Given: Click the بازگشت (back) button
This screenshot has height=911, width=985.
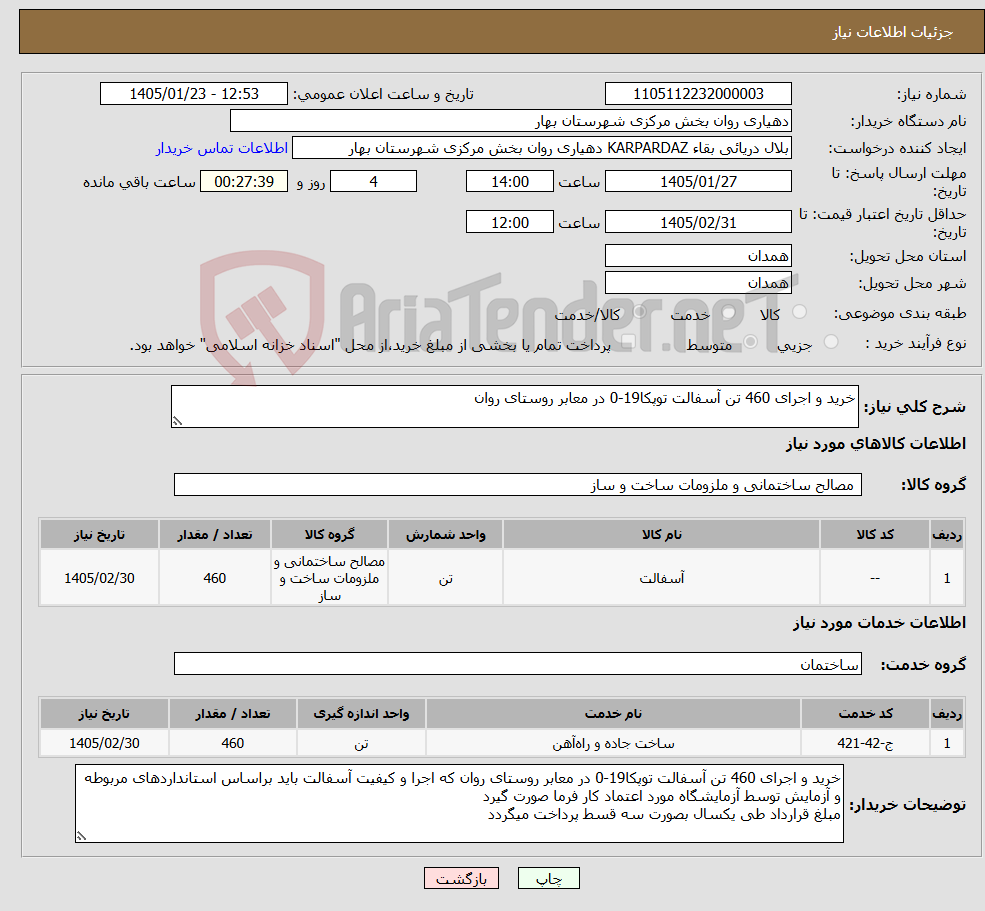Looking at the screenshot, I should tap(461, 878).
